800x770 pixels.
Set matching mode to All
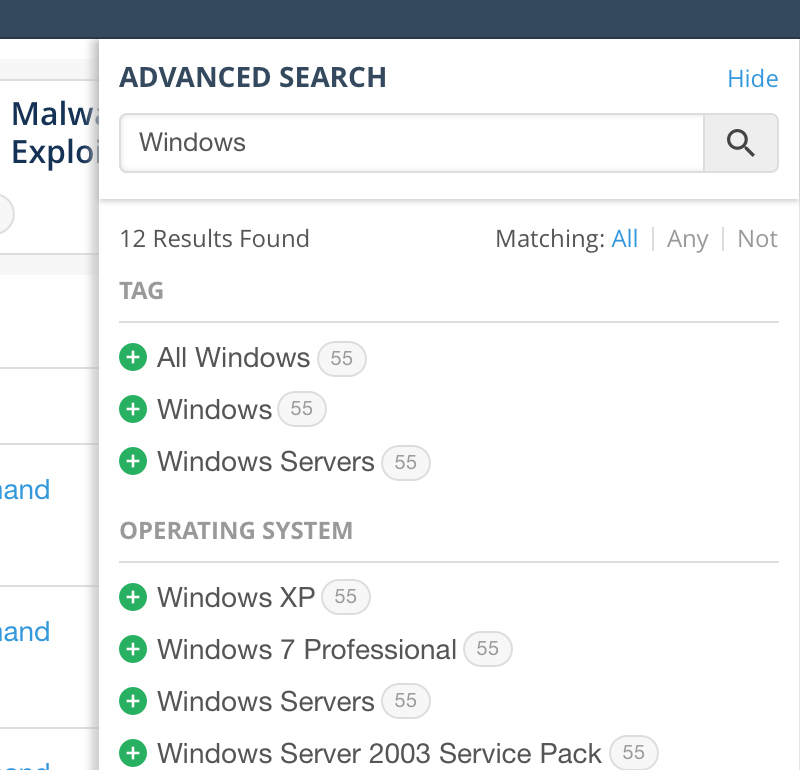coord(624,239)
